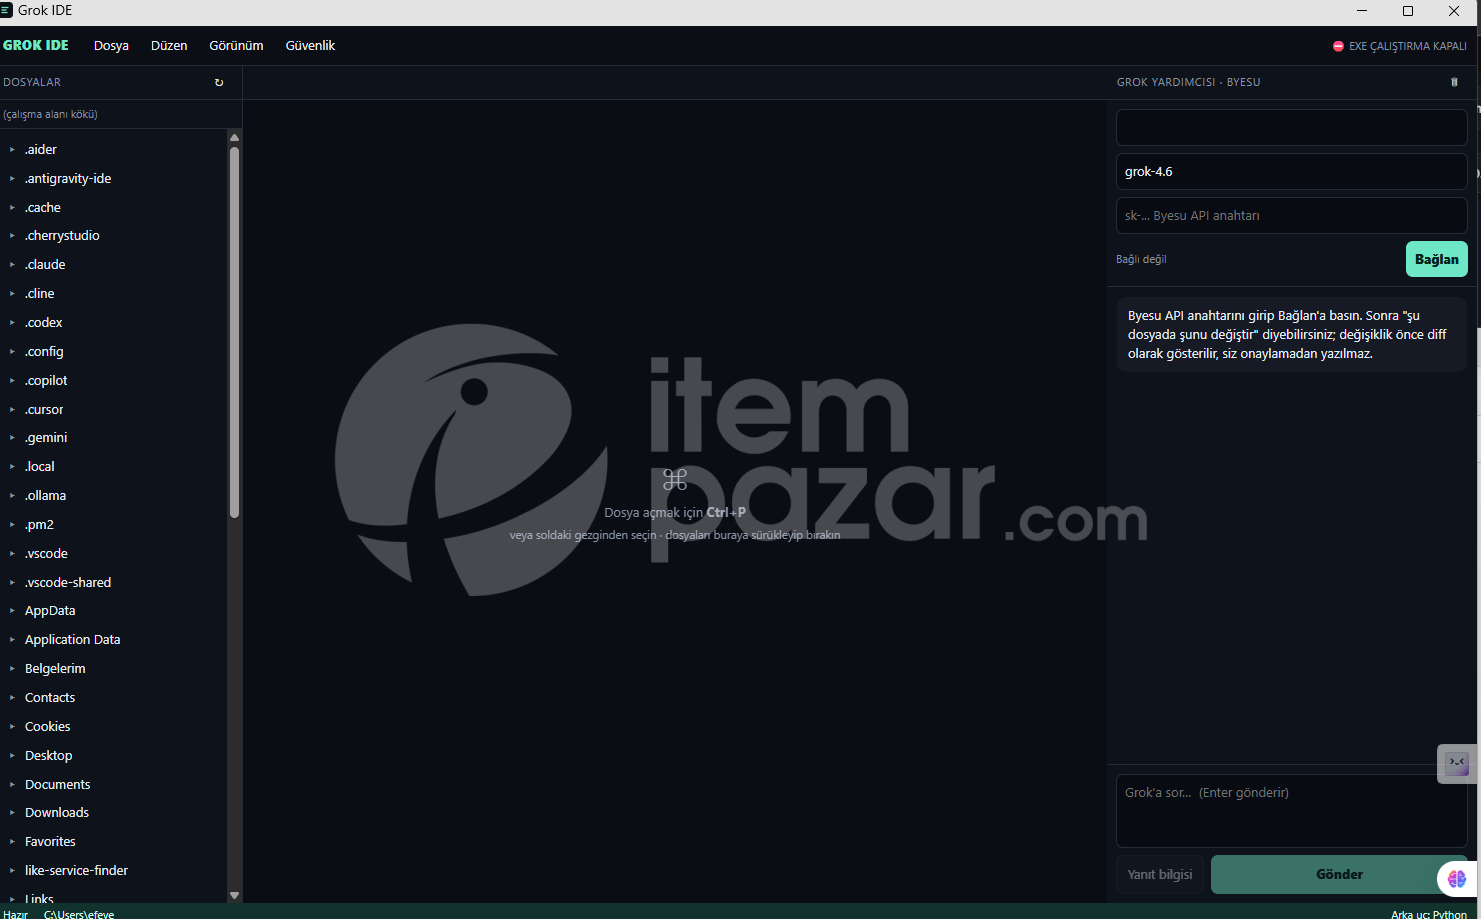This screenshot has height=919, width=1481.
Task: Select the Documents folder name
Action: coord(58,785)
